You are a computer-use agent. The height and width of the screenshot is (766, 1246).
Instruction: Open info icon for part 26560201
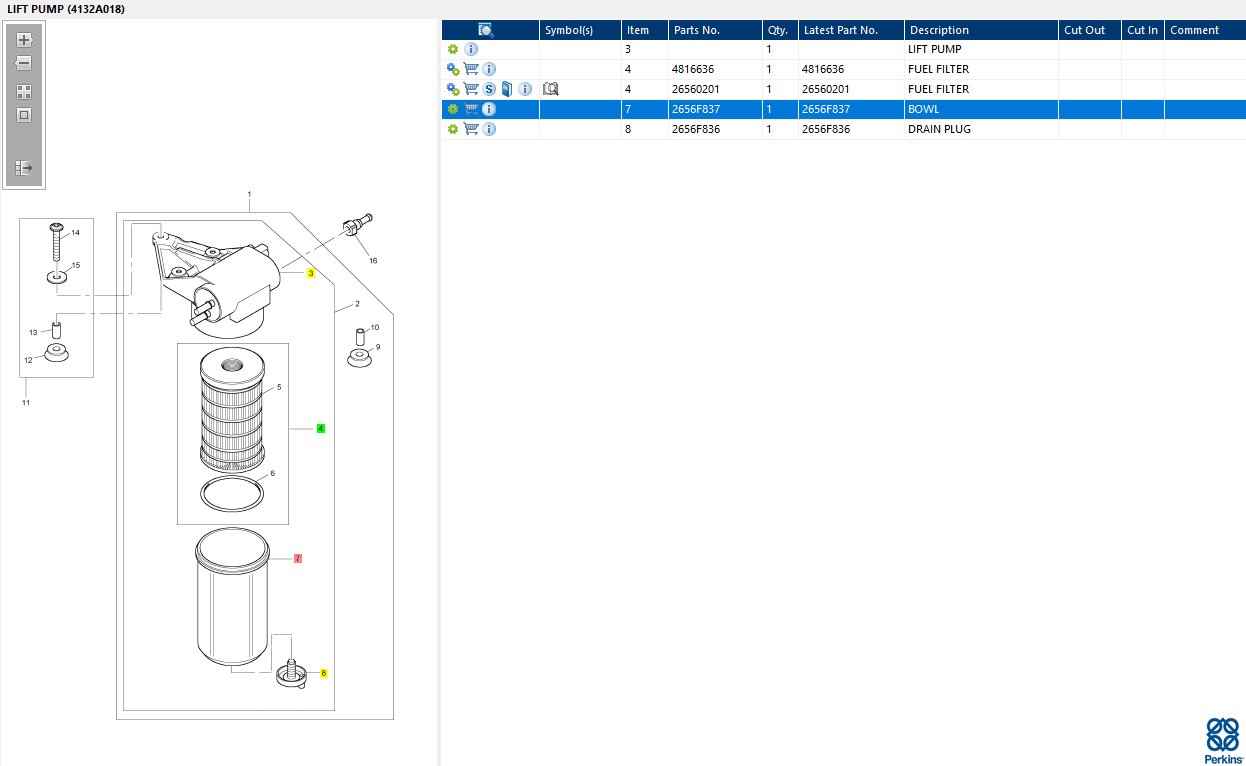coord(525,89)
